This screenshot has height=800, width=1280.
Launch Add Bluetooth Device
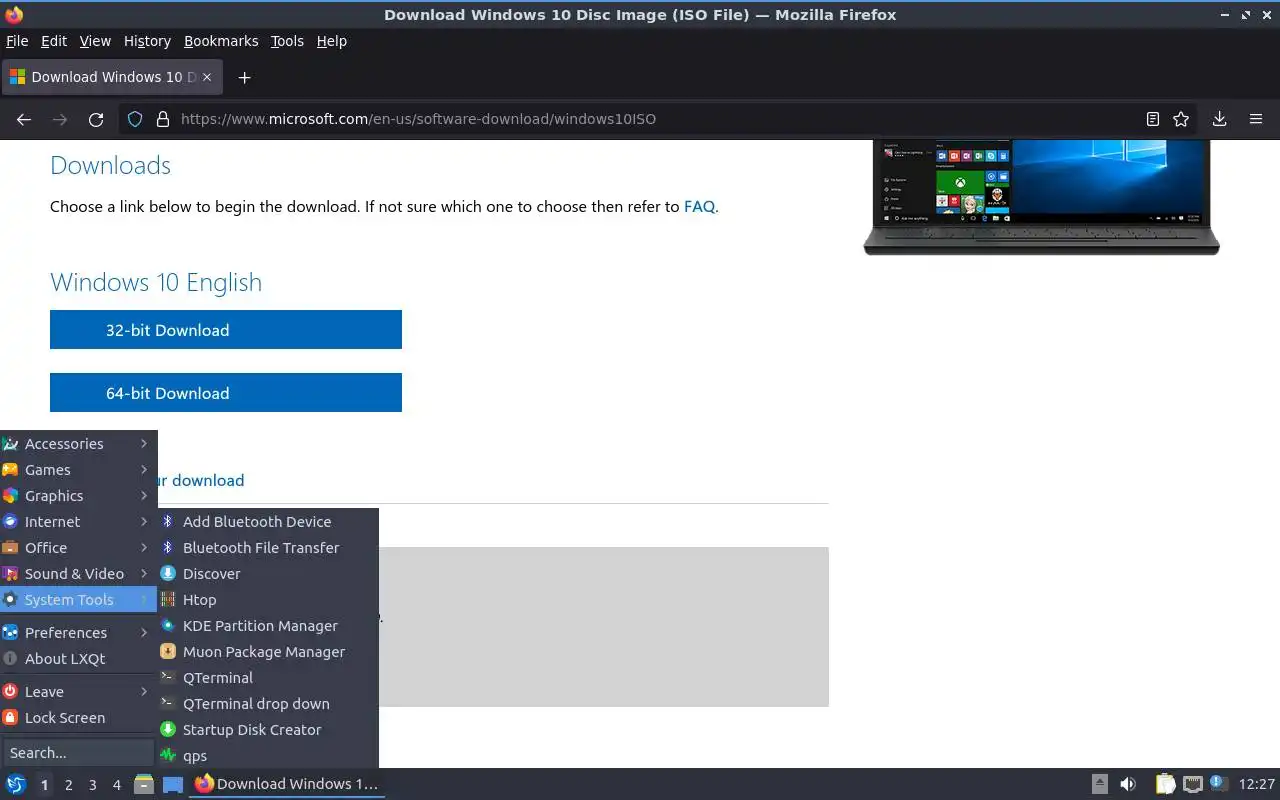click(x=268, y=521)
